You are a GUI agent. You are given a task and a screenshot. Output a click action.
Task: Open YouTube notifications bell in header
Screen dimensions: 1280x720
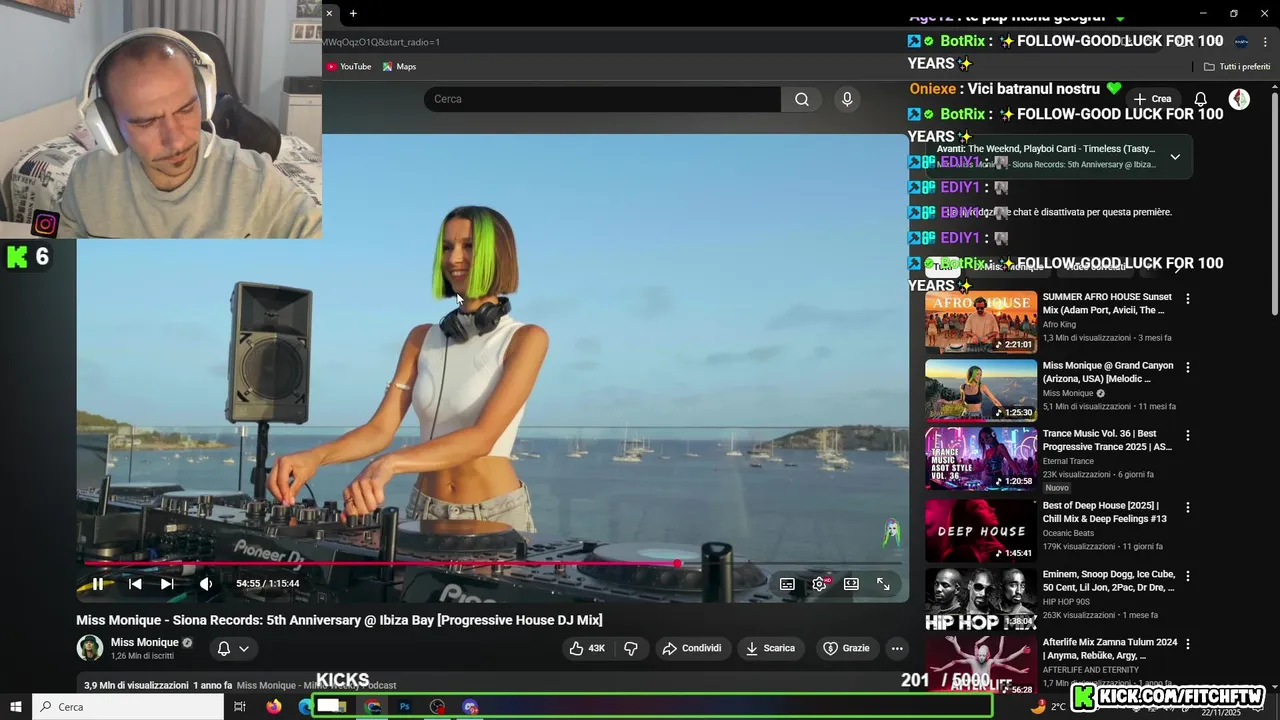1201,99
